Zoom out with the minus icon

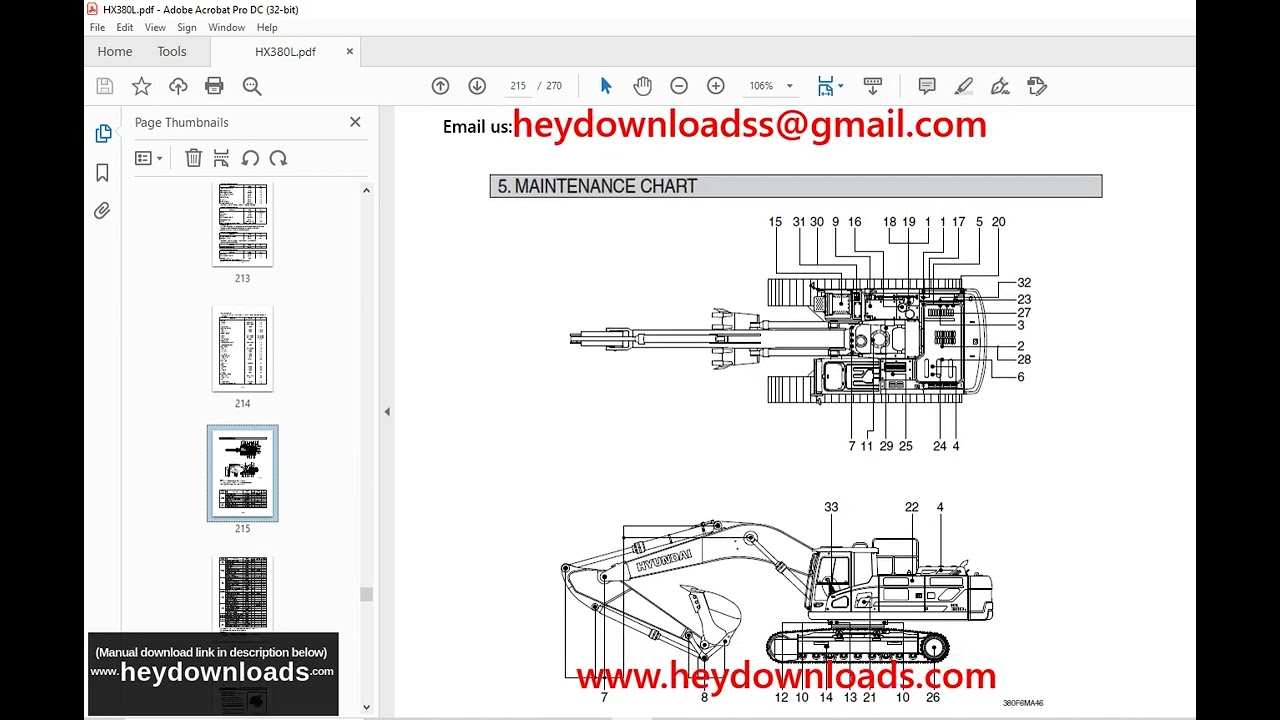click(679, 86)
